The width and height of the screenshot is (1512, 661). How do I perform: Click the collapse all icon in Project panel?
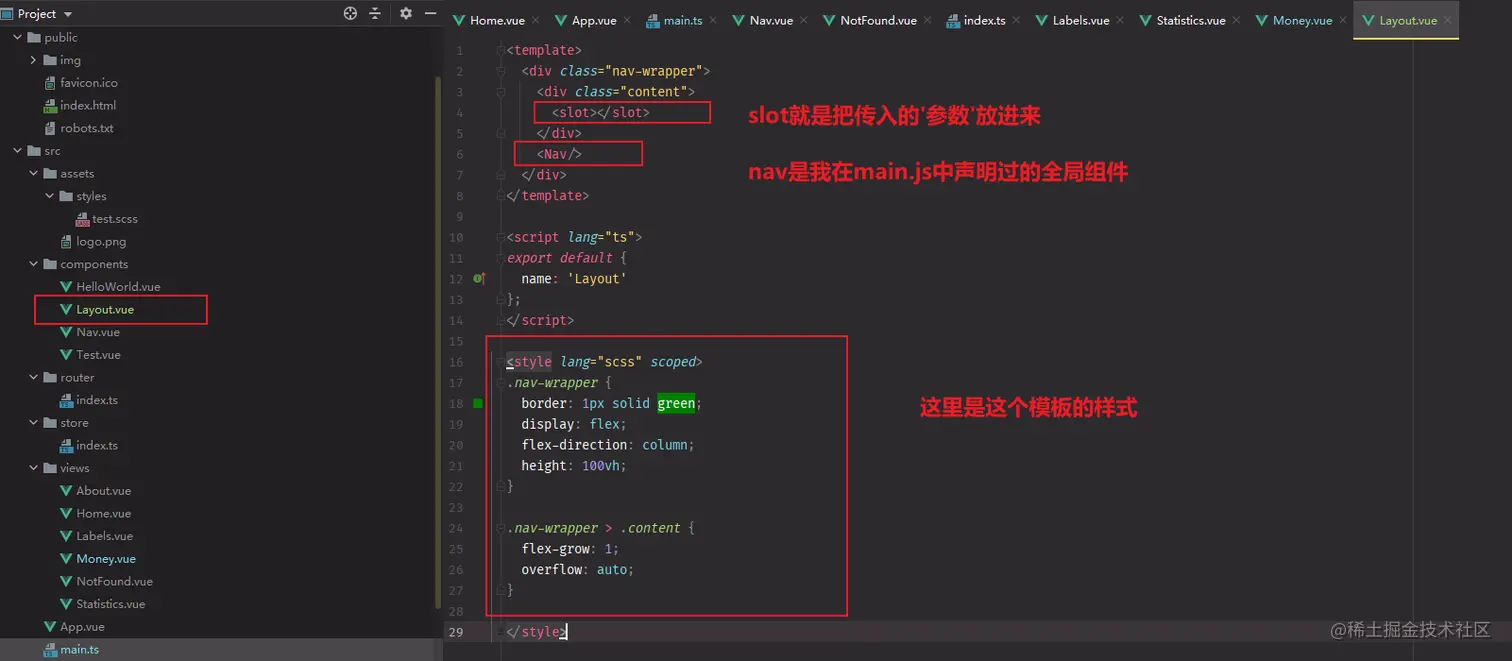pos(375,13)
